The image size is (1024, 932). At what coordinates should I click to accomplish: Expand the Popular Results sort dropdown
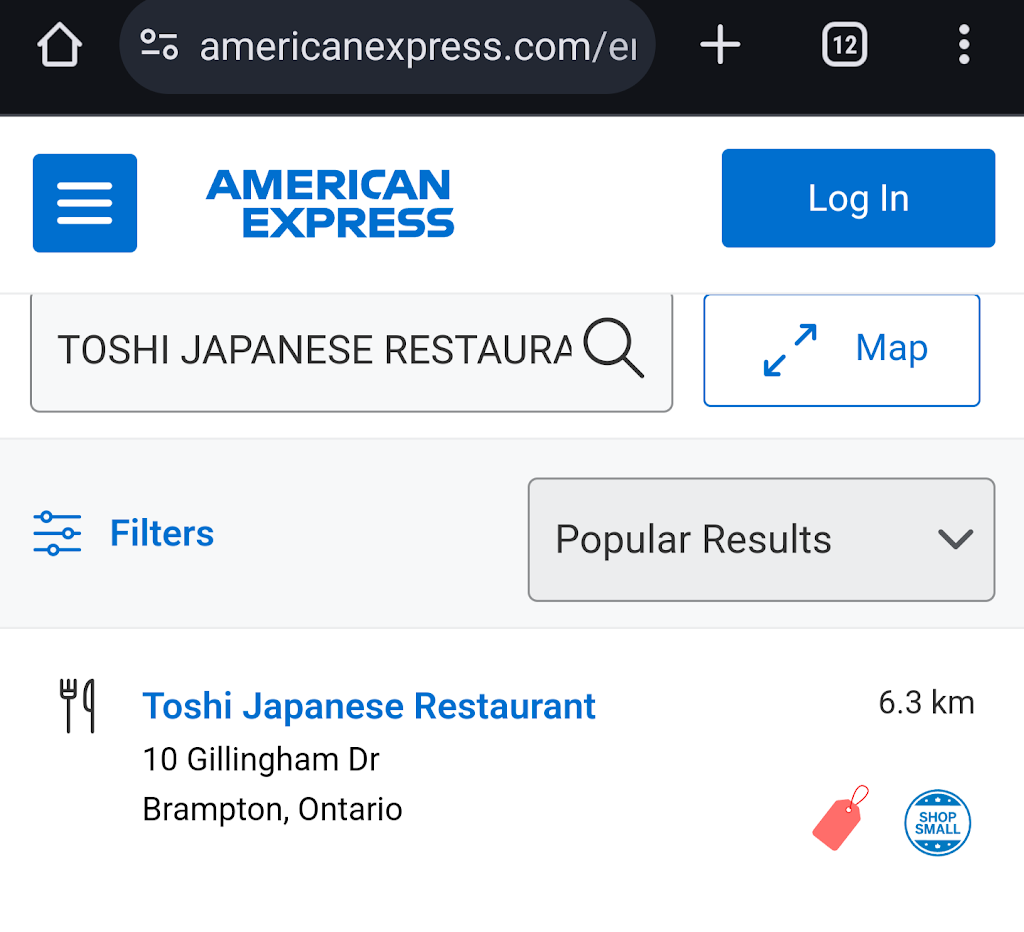point(760,540)
